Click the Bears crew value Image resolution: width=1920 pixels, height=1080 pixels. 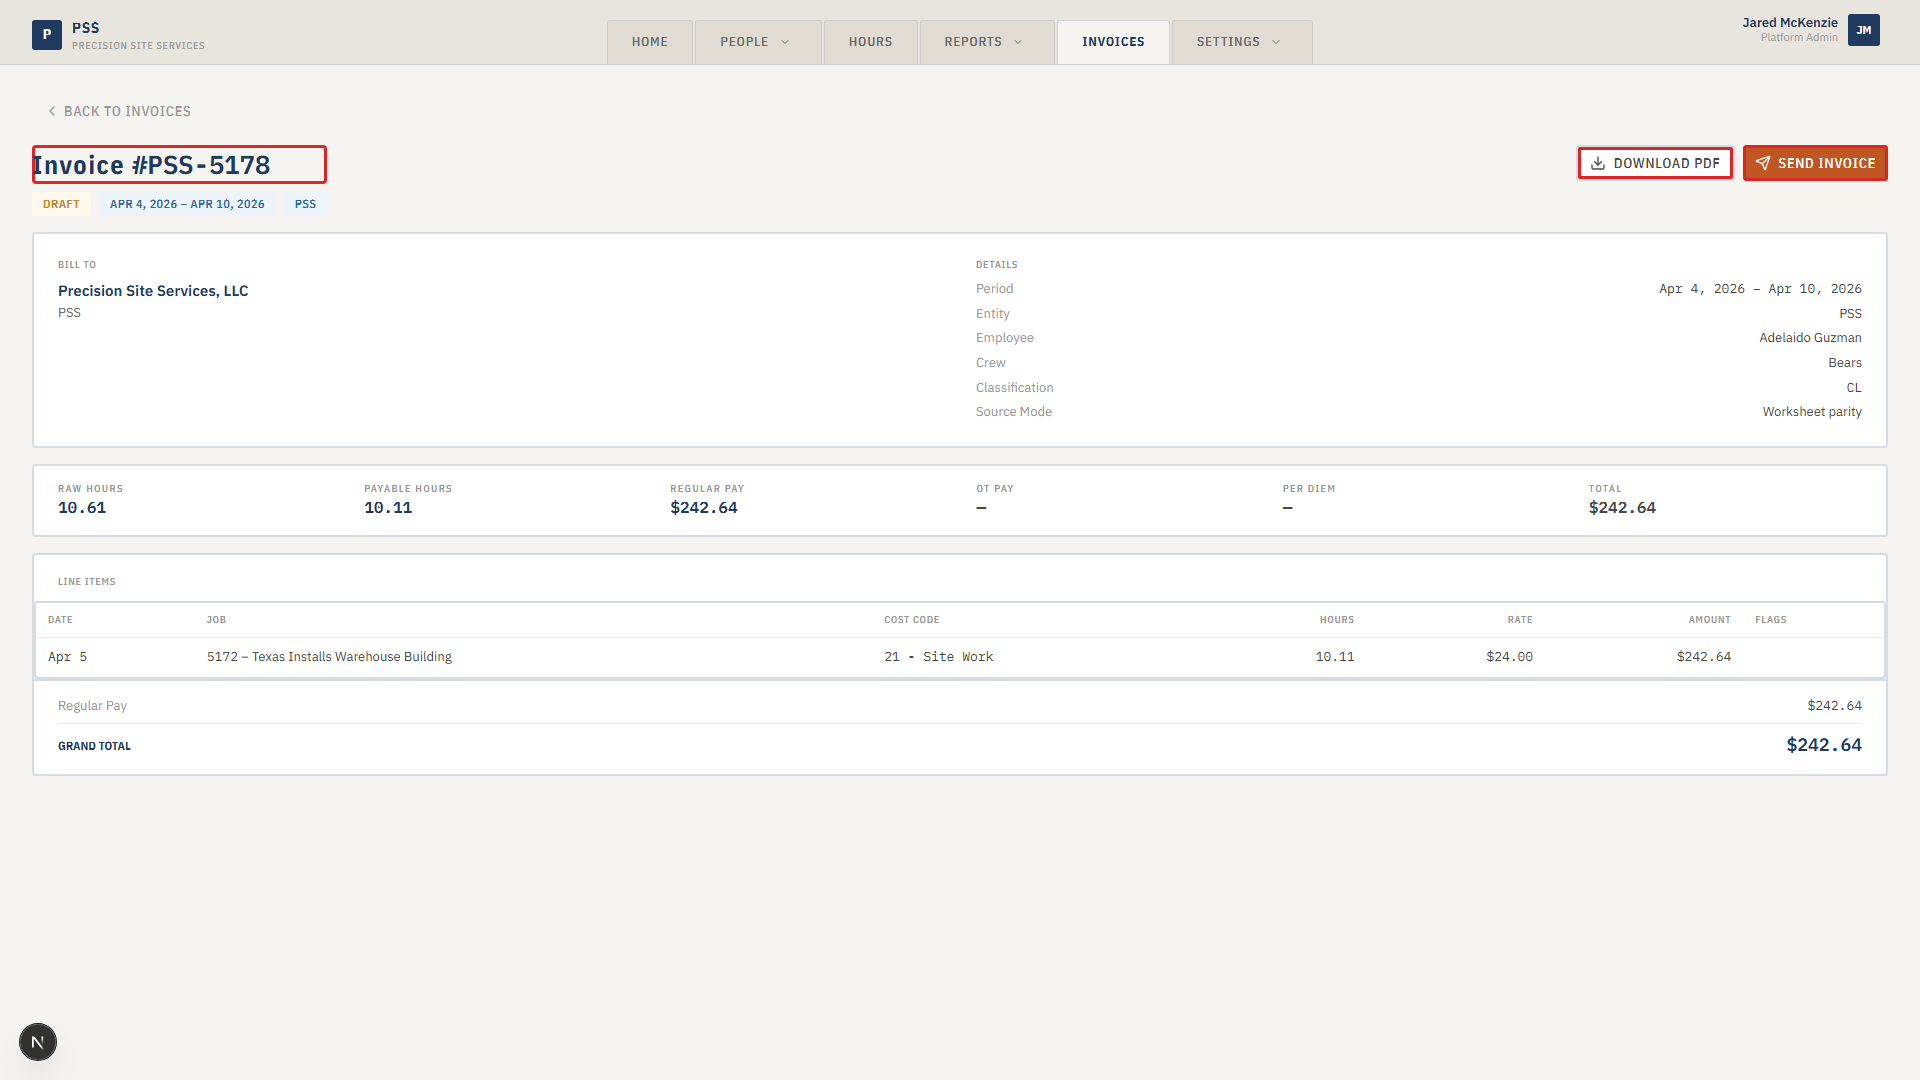1845,363
